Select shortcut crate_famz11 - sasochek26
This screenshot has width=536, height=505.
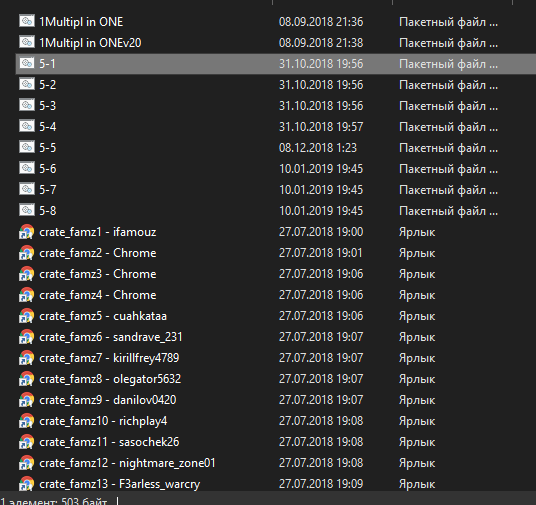(109, 442)
